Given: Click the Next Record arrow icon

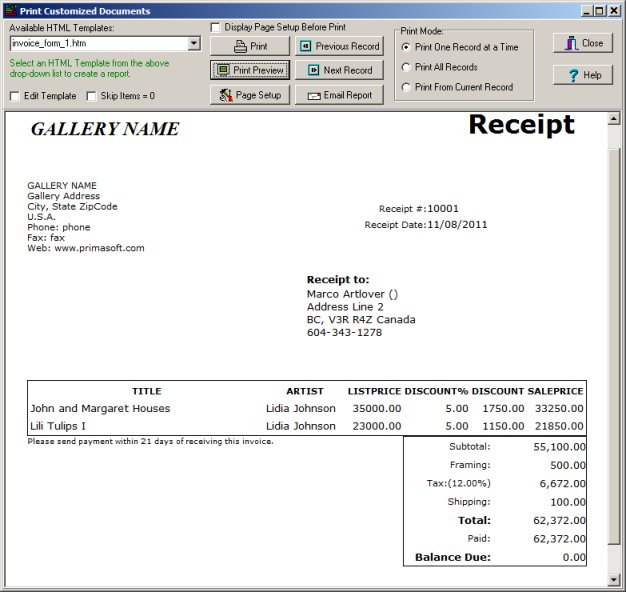Looking at the screenshot, I should [x=313, y=70].
